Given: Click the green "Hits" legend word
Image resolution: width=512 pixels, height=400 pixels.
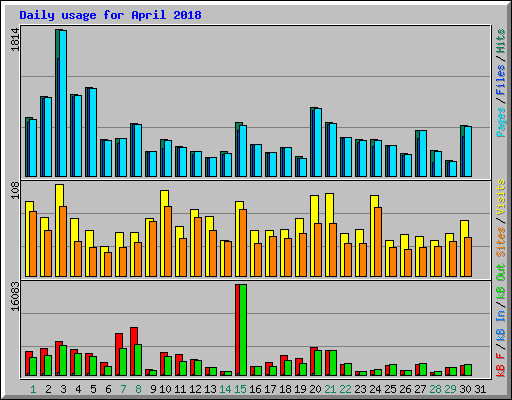Looking at the screenshot, I should 501,41.
